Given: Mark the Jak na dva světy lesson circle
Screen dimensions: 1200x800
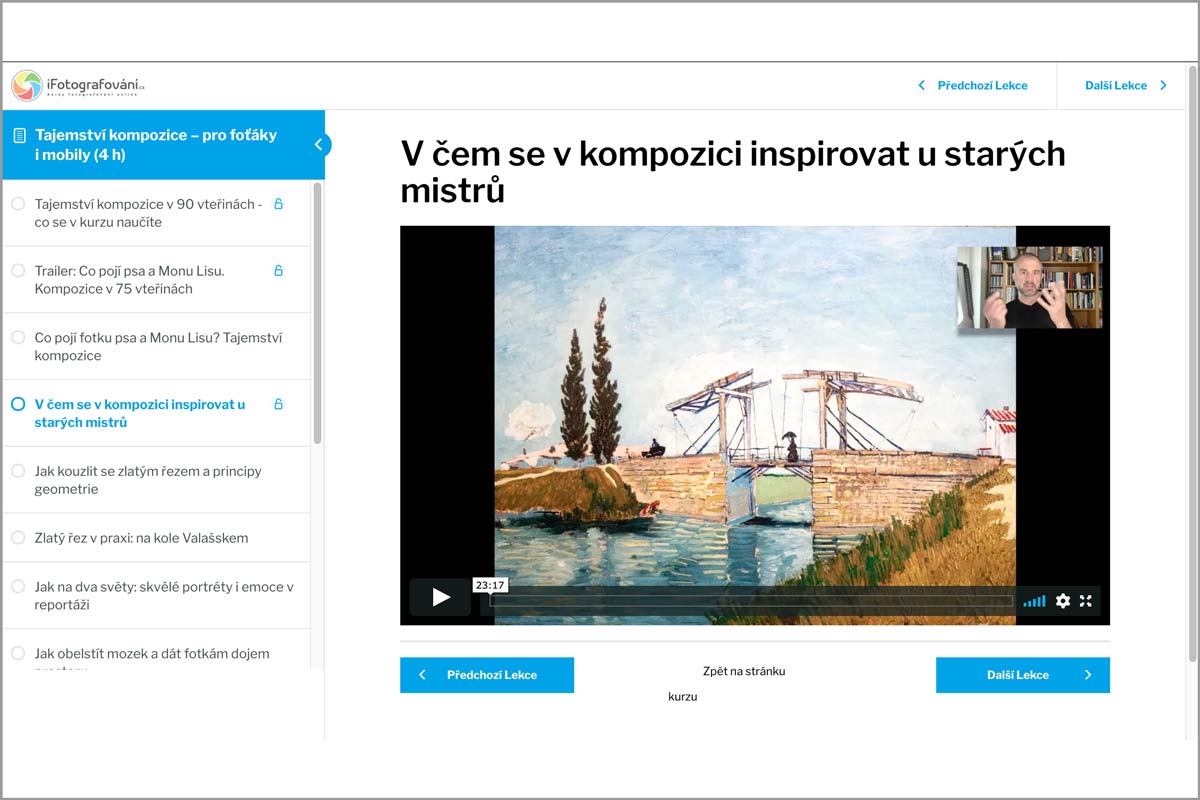Looking at the screenshot, I should tap(18, 587).
